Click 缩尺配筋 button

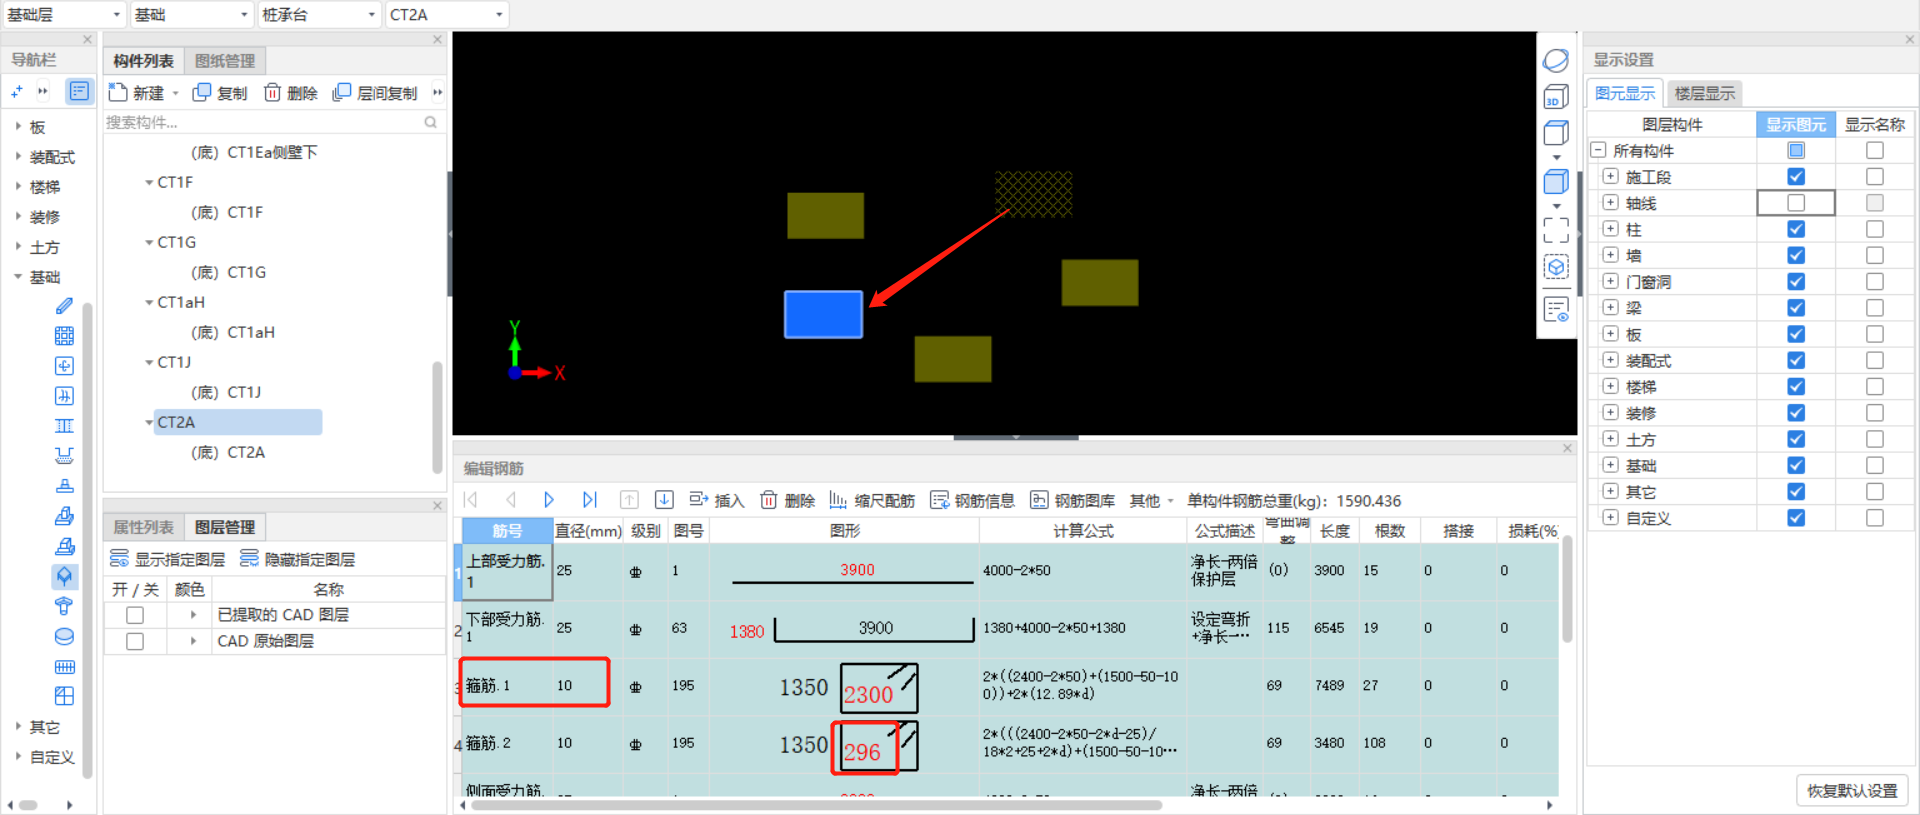872,500
